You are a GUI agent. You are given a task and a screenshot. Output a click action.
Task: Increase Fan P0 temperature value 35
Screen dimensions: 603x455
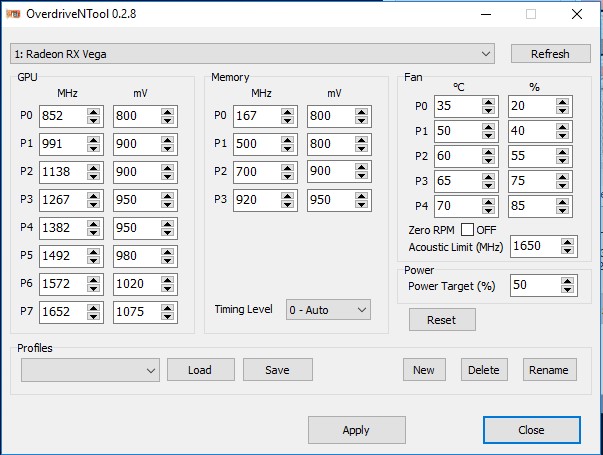[x=488, y=102]
